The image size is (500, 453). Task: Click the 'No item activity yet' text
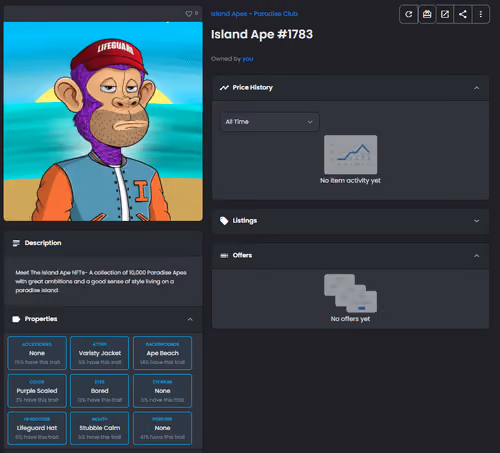coord(350,181)
